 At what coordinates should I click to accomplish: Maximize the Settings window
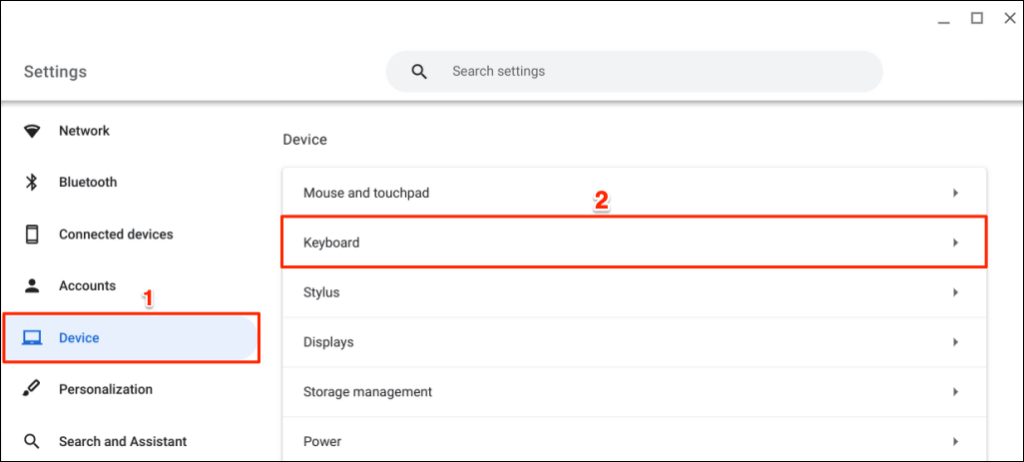[x=977, y=18]
